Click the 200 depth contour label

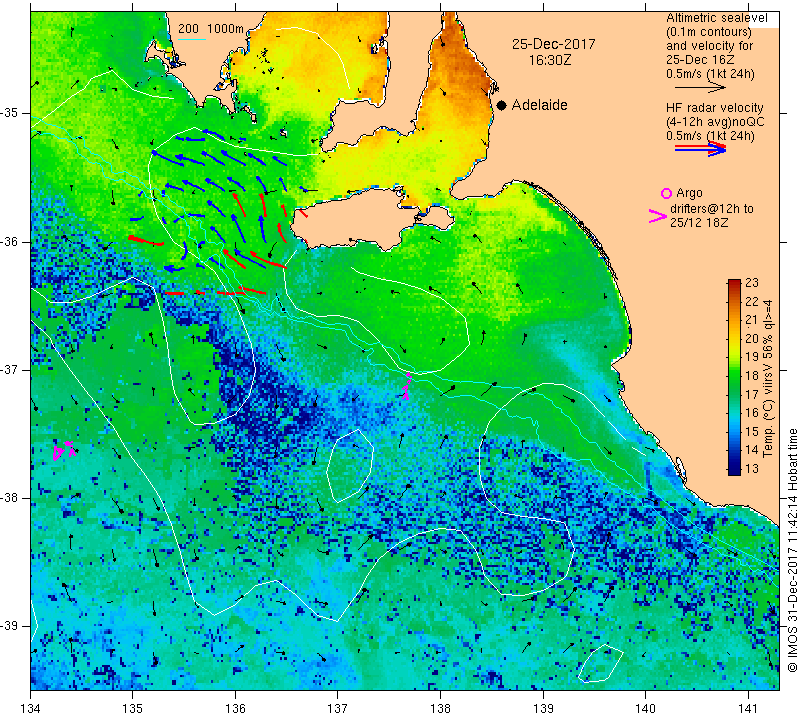(x=188, y=29)
